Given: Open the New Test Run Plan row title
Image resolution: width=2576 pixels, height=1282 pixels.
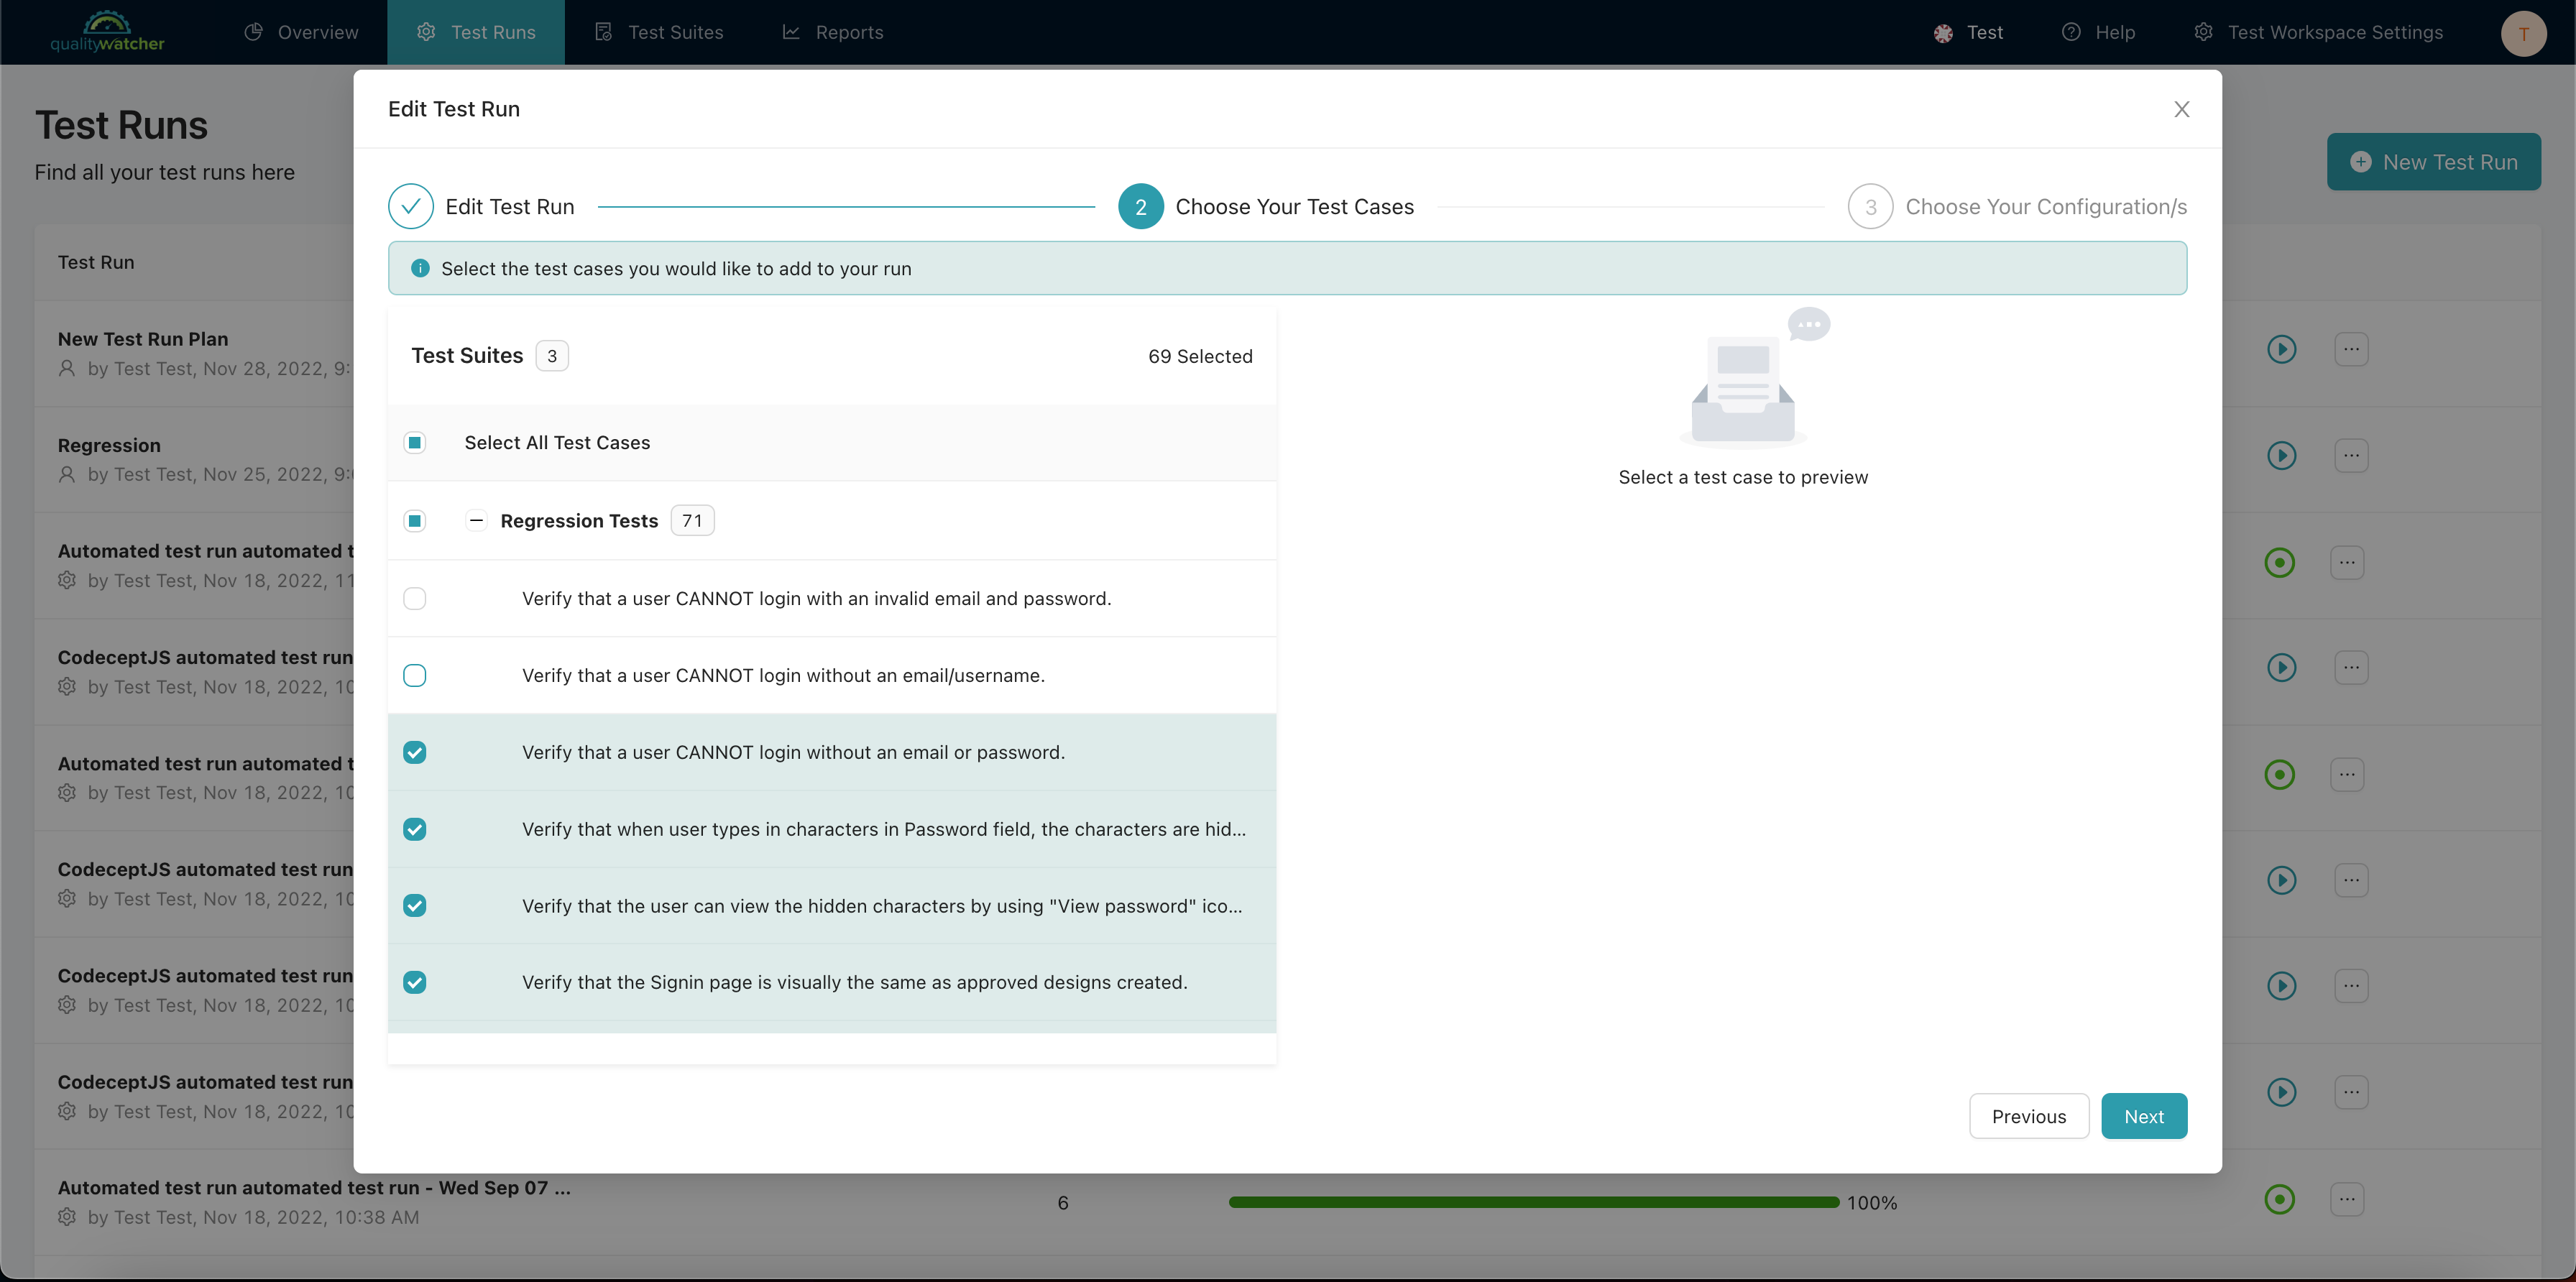Looking at the screenshot, I should [143, 339].
